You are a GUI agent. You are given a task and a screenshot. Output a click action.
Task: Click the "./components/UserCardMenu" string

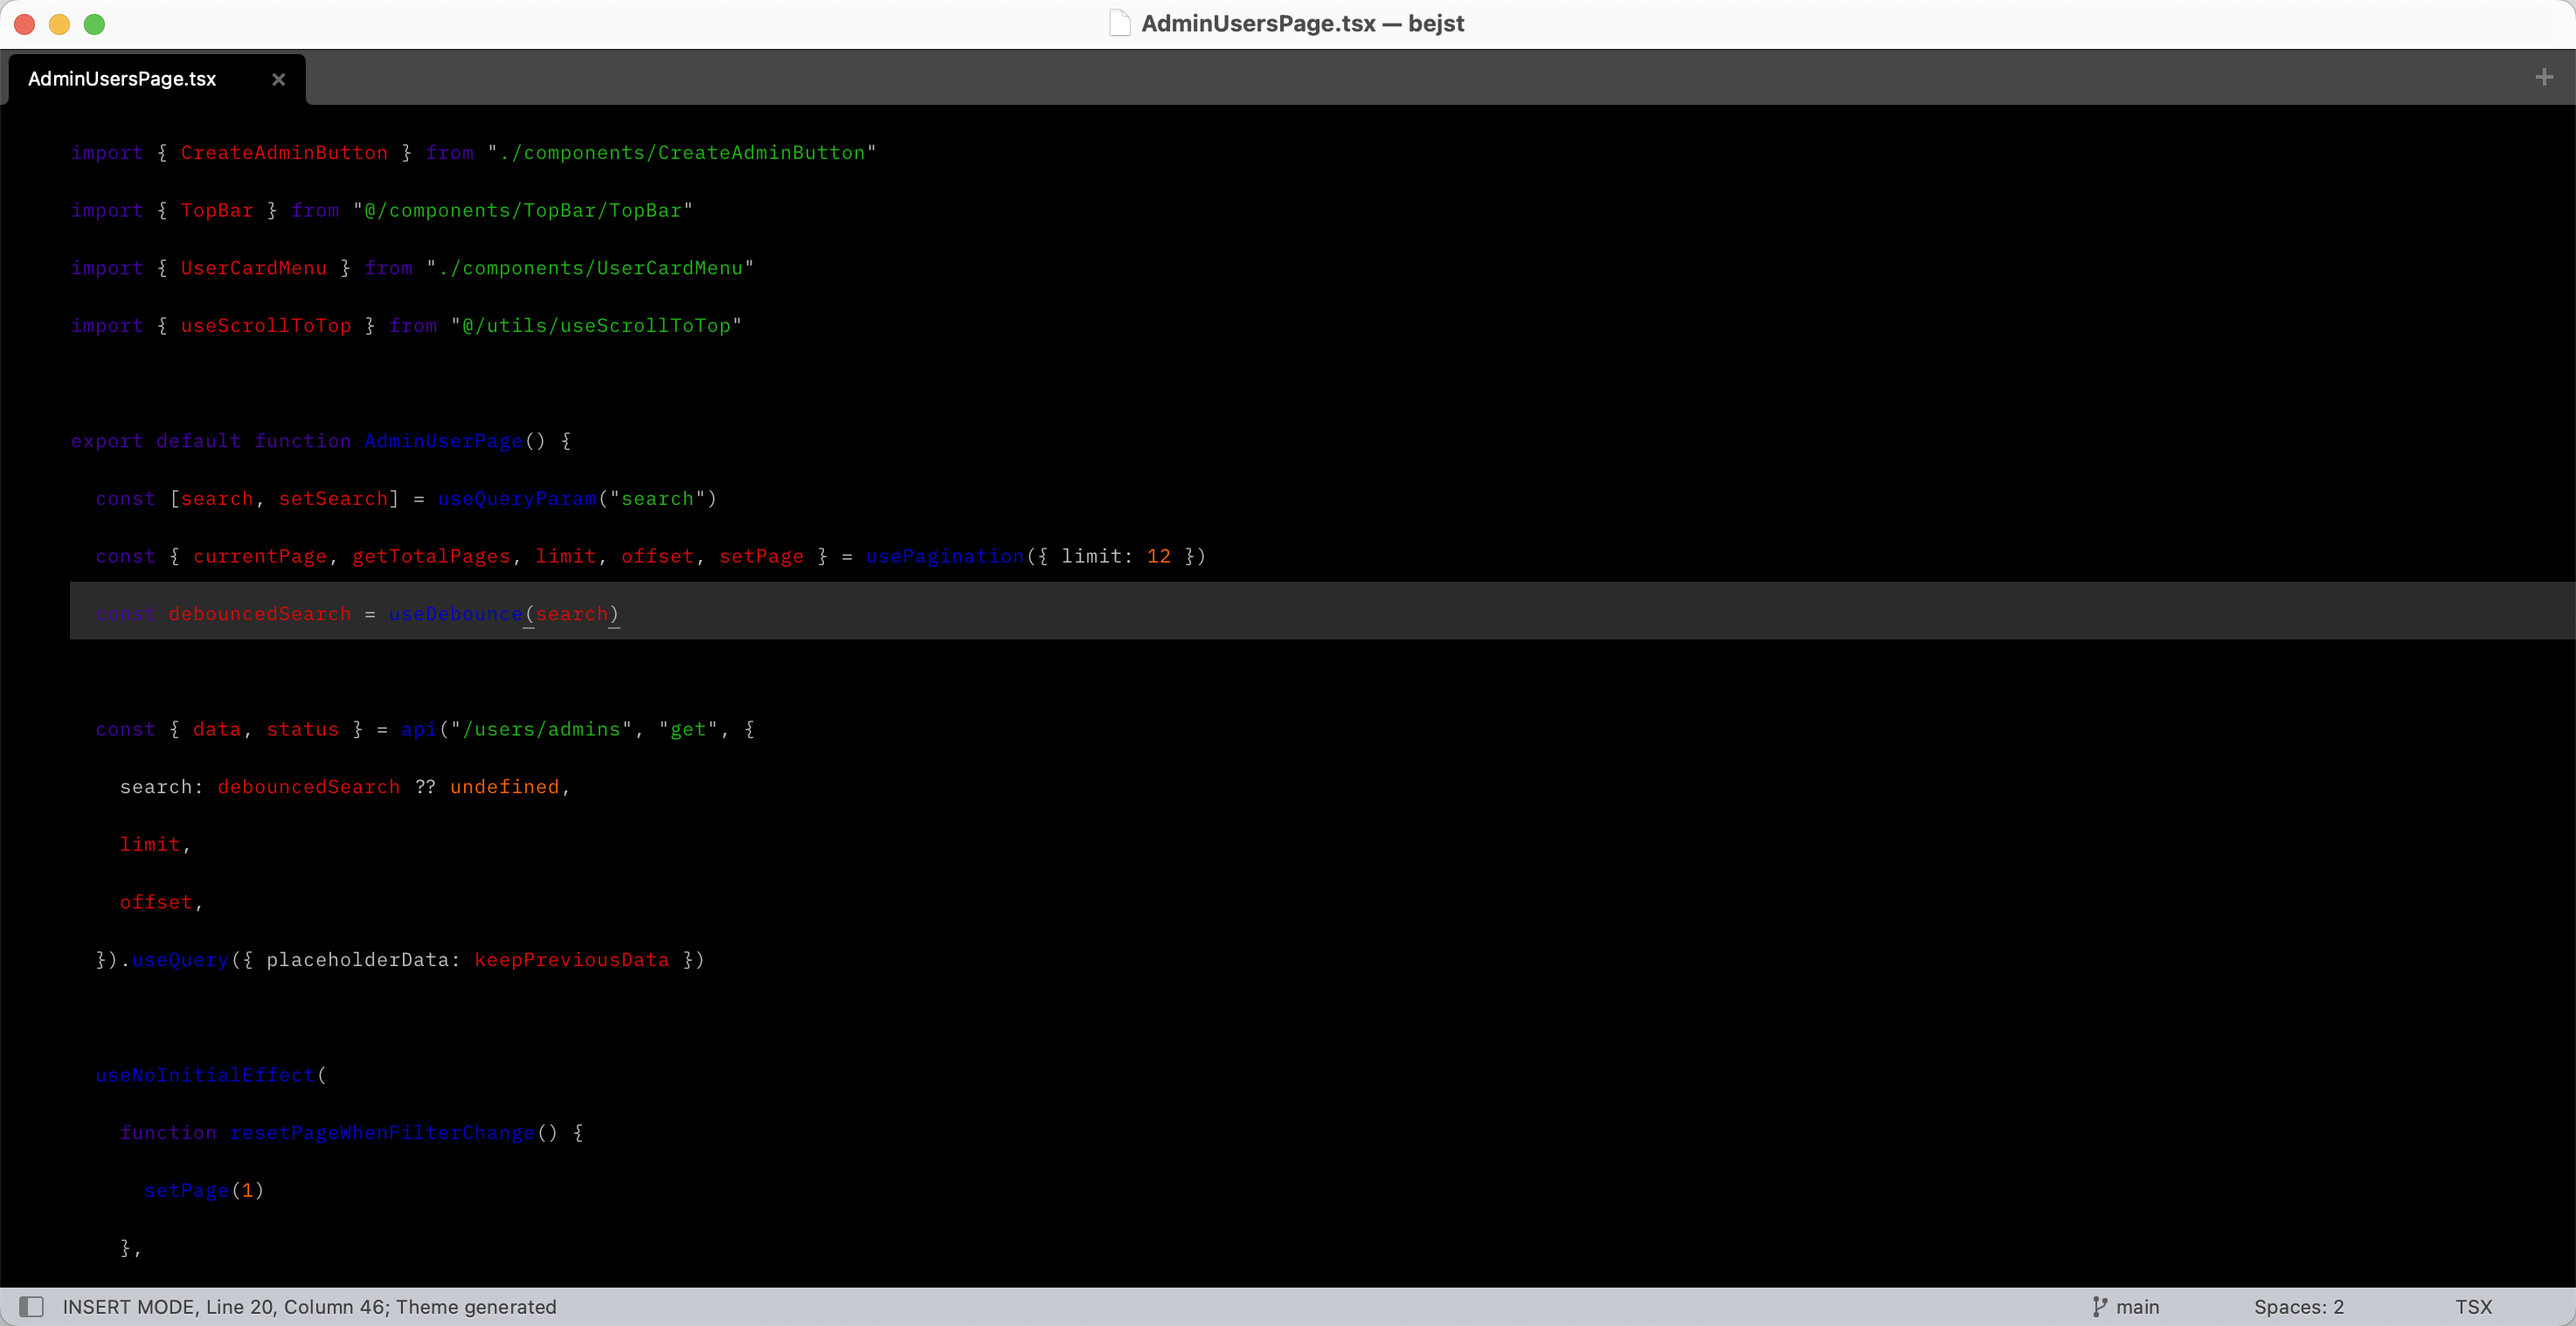point(590,268)
